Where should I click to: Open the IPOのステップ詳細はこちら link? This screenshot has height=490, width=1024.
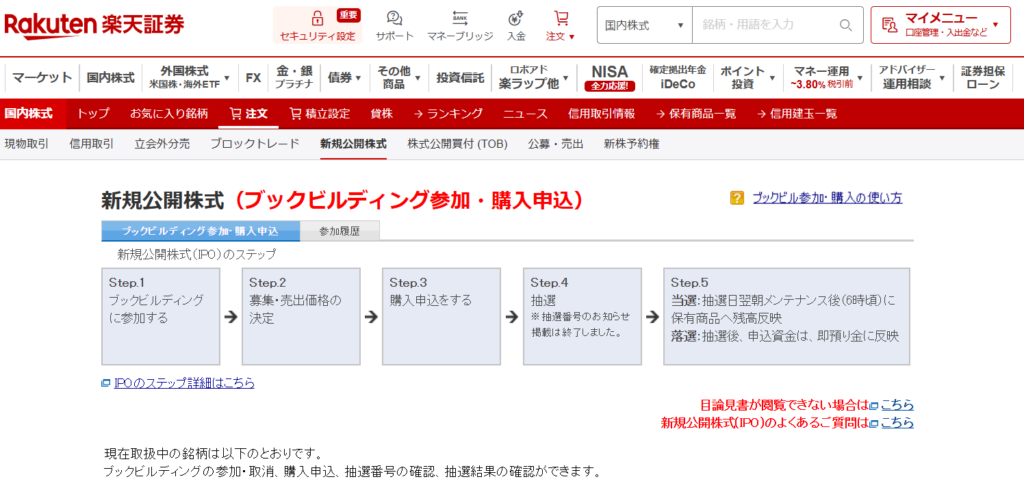coord(183,383)
